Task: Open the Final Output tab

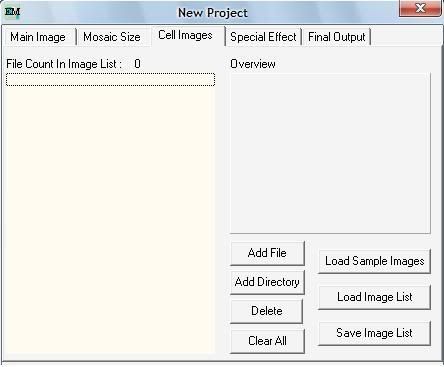Action: point(337,37)
